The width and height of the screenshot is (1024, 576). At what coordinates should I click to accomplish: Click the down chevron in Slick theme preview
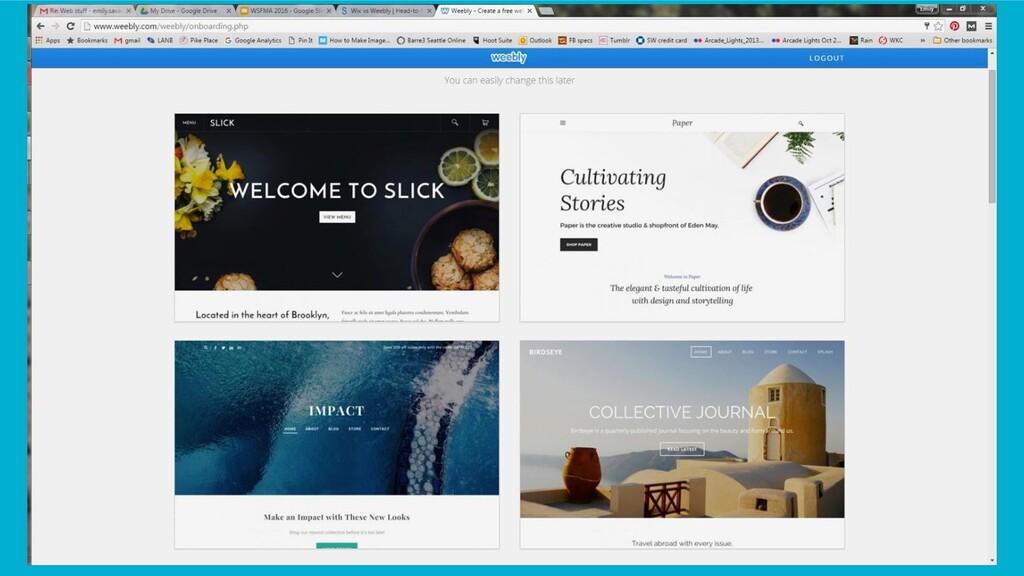coord(337,275)
